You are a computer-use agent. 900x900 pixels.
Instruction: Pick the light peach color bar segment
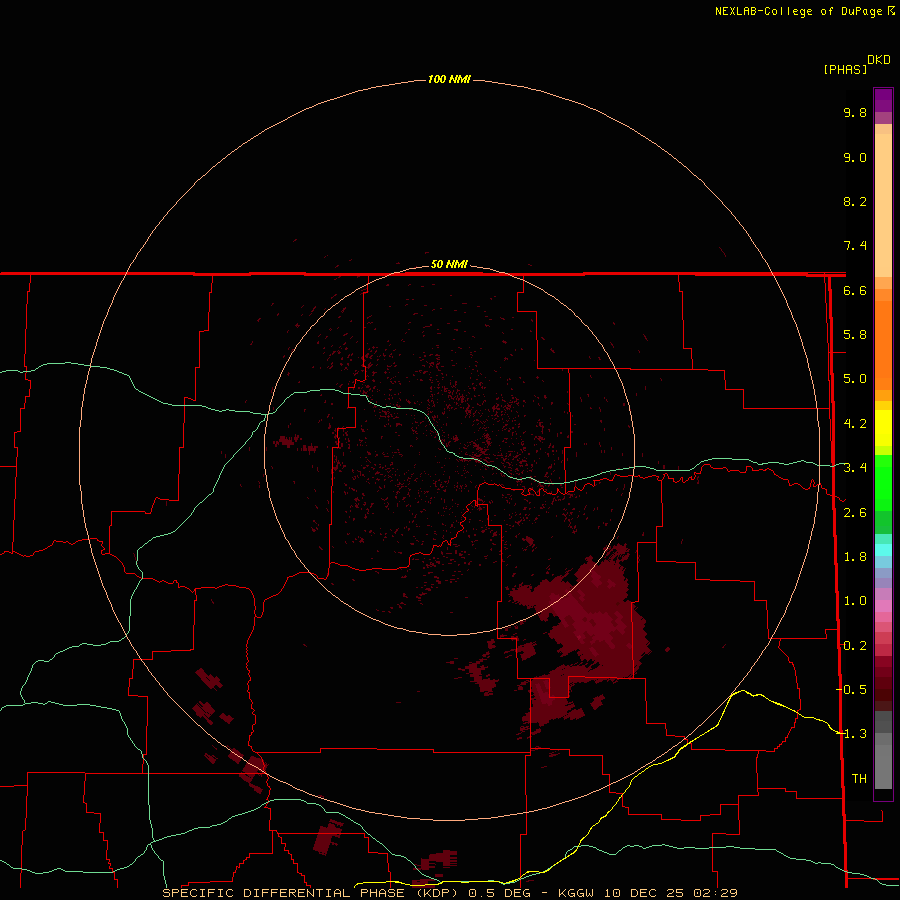883,205
